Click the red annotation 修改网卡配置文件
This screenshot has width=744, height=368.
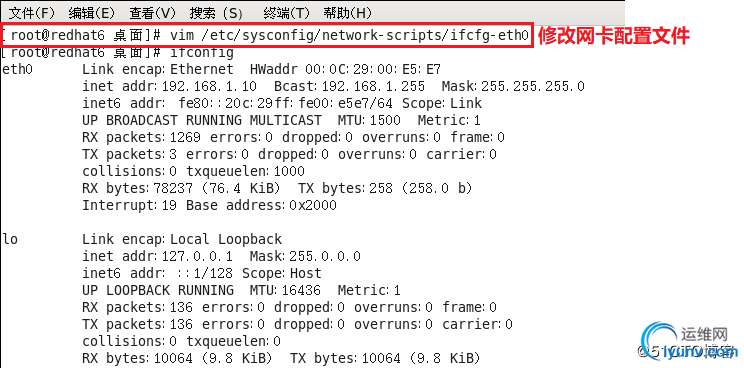pos(614,36)
